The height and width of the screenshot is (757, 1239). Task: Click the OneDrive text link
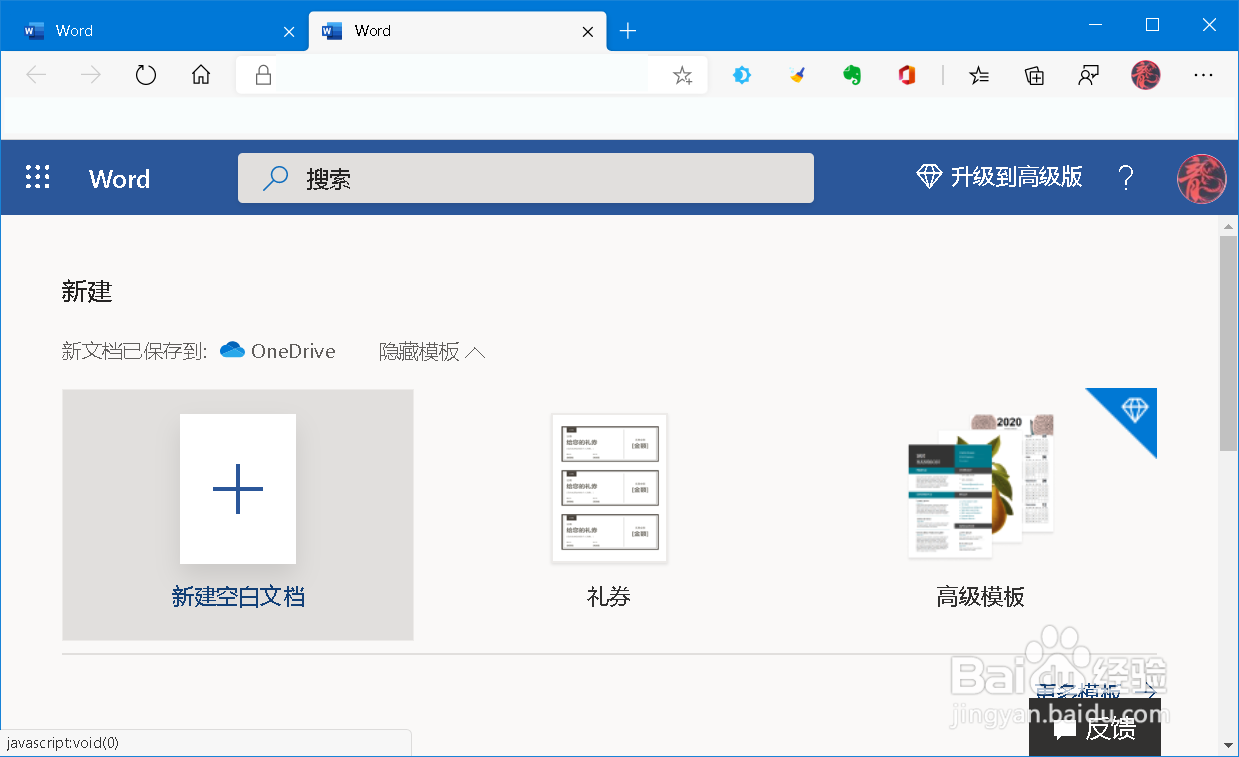(293, 351)
